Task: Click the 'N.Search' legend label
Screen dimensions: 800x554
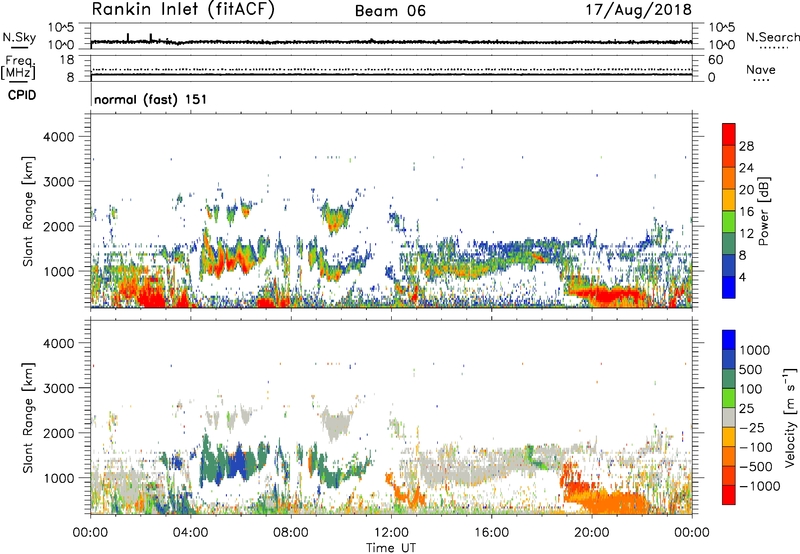Action: [x=772, y=37]
